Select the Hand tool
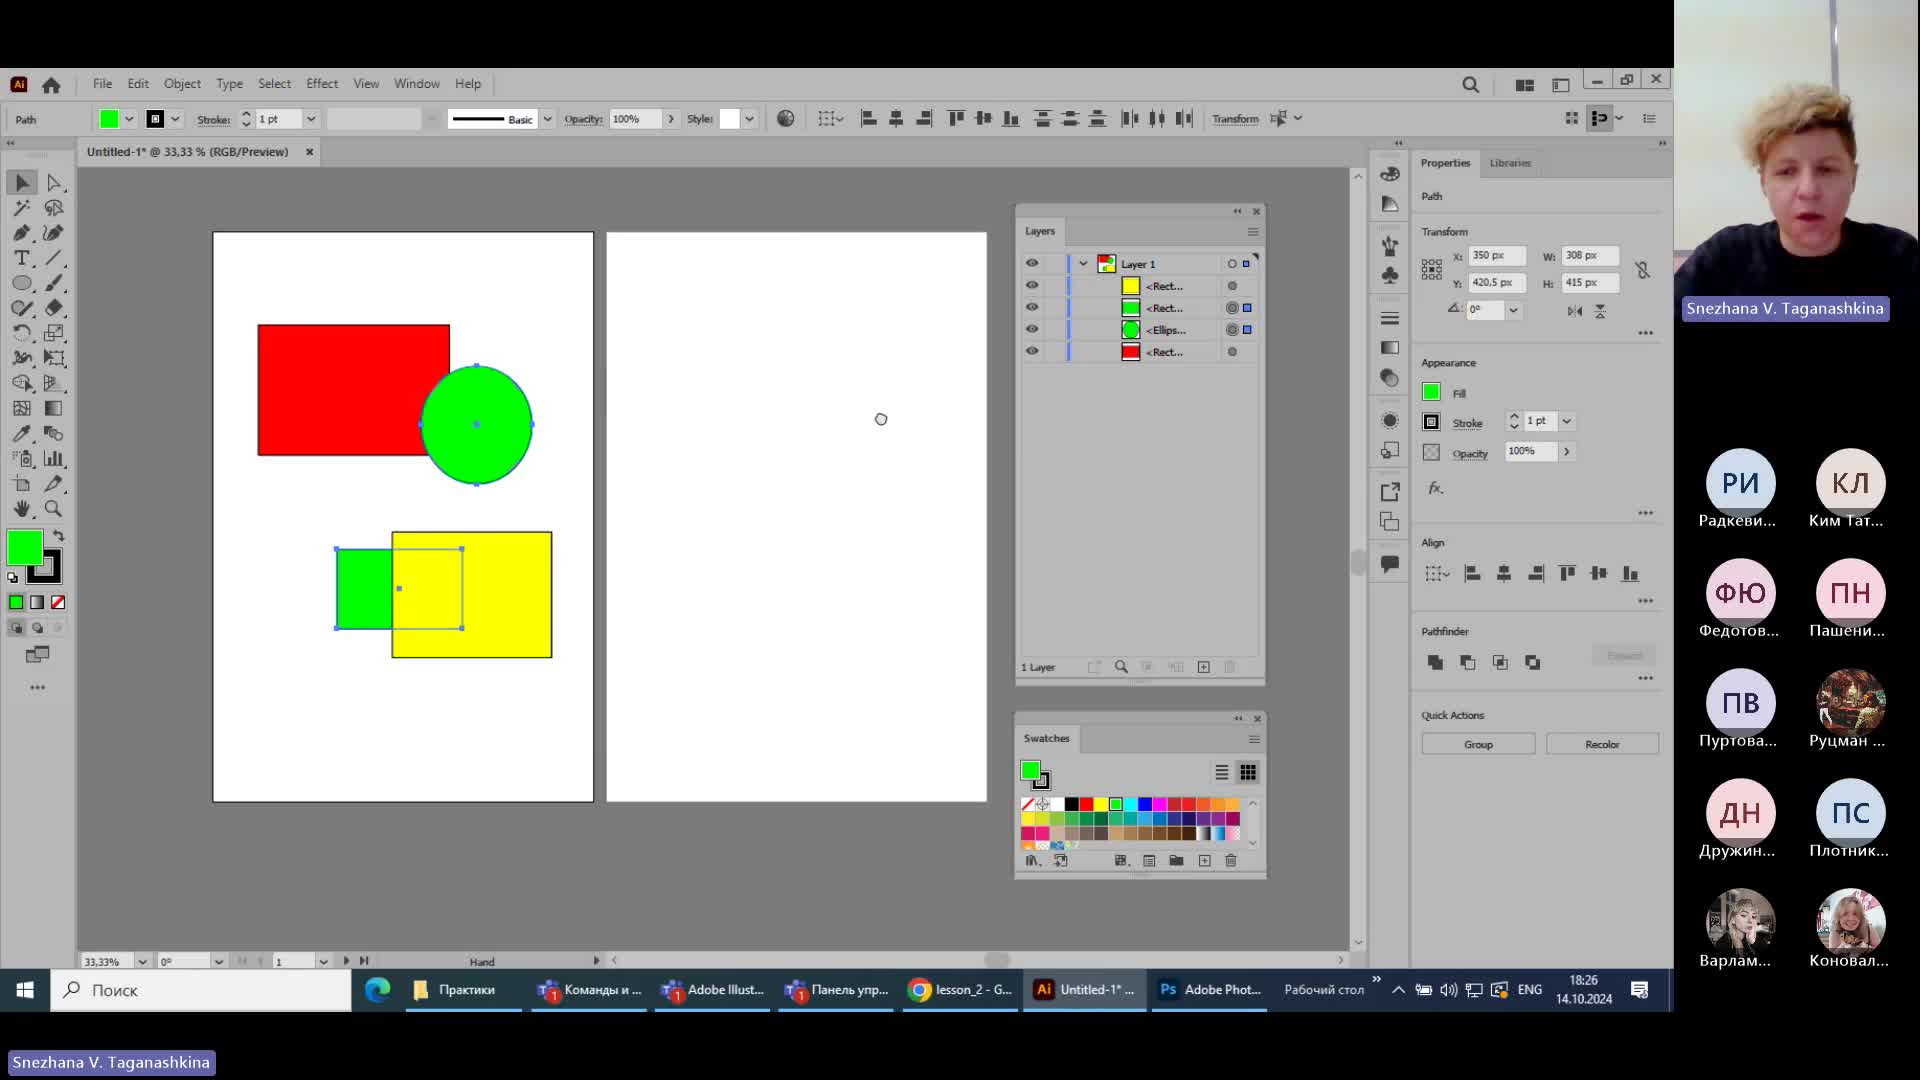 tap(22, 509)
